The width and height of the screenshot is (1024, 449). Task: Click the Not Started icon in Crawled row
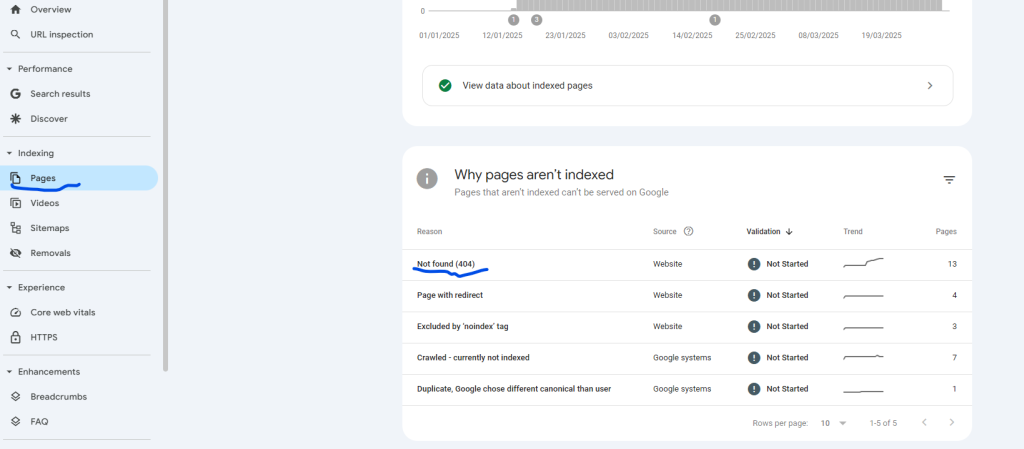click(x=754, y=358)
